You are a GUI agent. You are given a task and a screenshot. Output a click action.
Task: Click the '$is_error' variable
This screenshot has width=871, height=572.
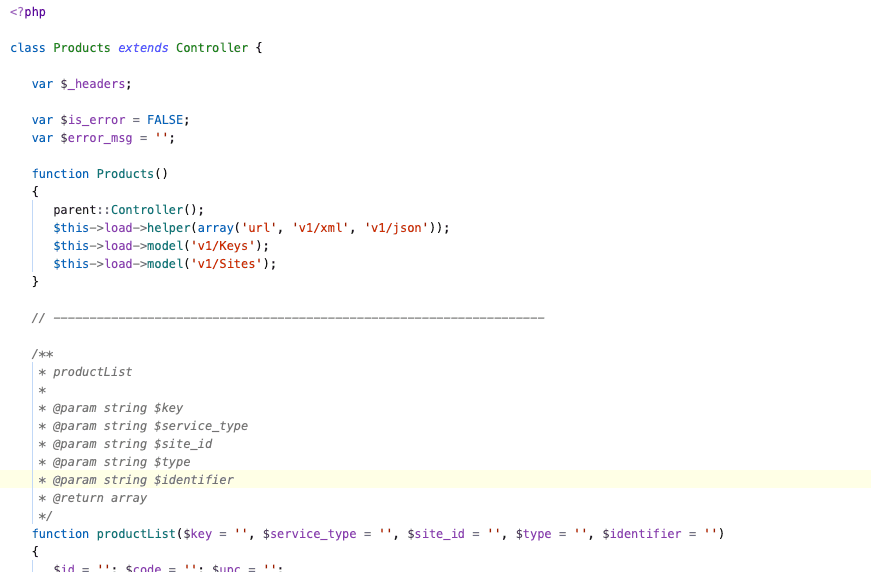(x=93, y=120)
